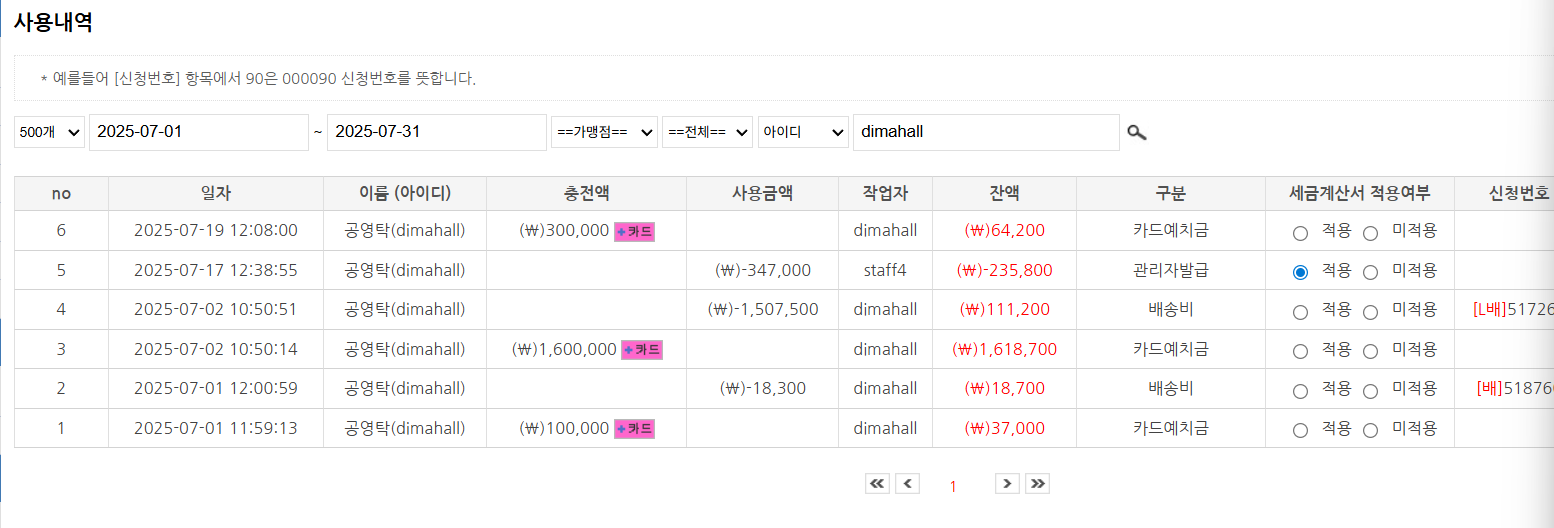Expand the ==가맹점== dropdown
The height and width of the screenshot is (528, 1554).
click(604, 132)
